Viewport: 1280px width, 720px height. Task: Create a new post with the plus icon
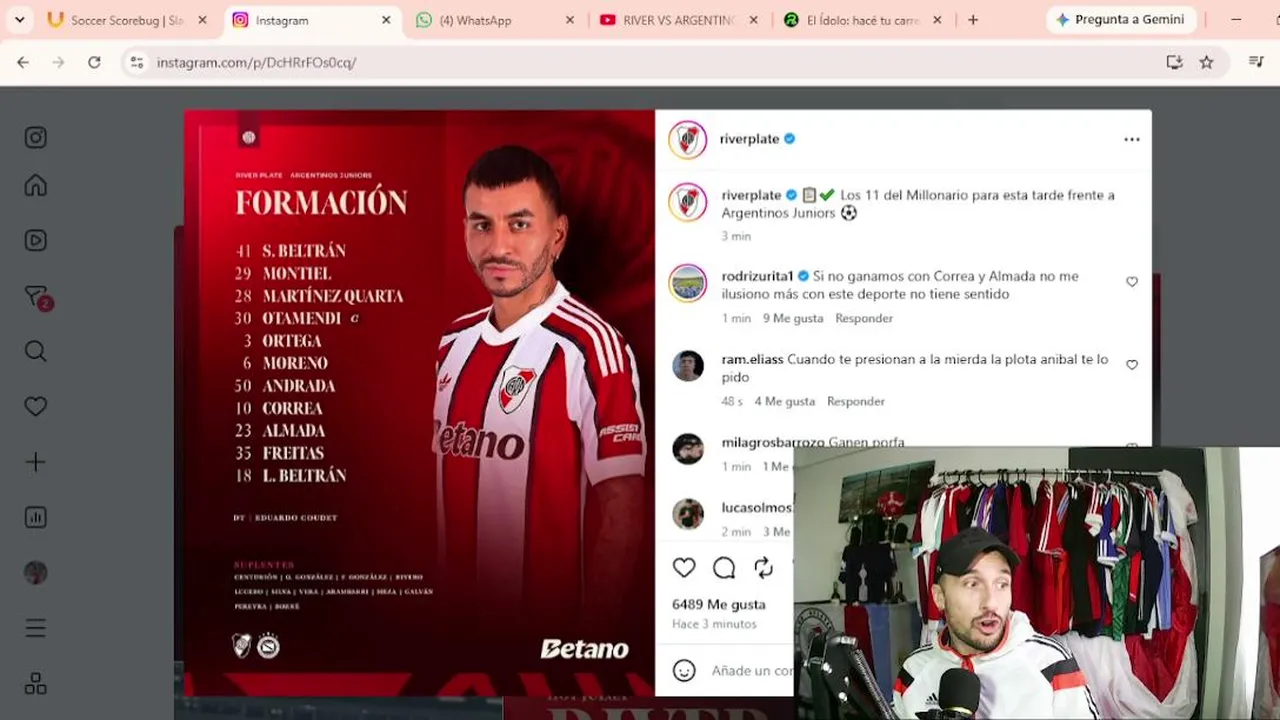(36, 462)
